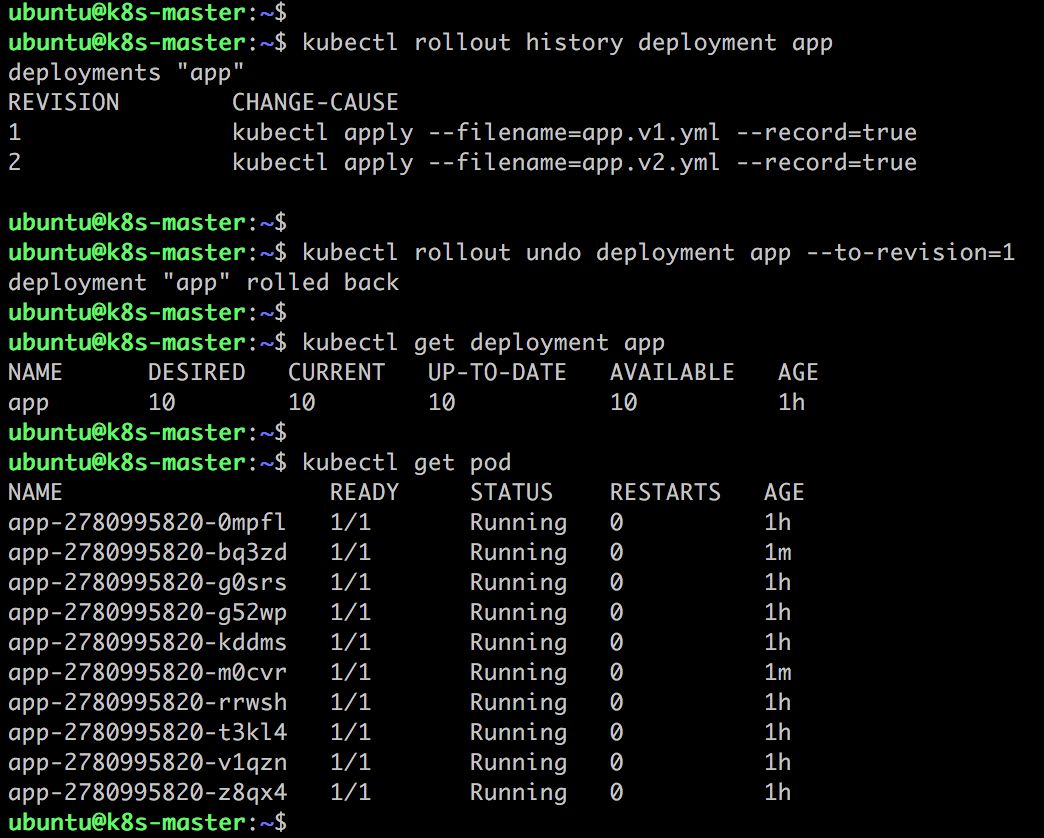Select the app-2780995820-z8qx4 pod name
This screenshot has height=838, width=1044.
click(x=147, y=792)
